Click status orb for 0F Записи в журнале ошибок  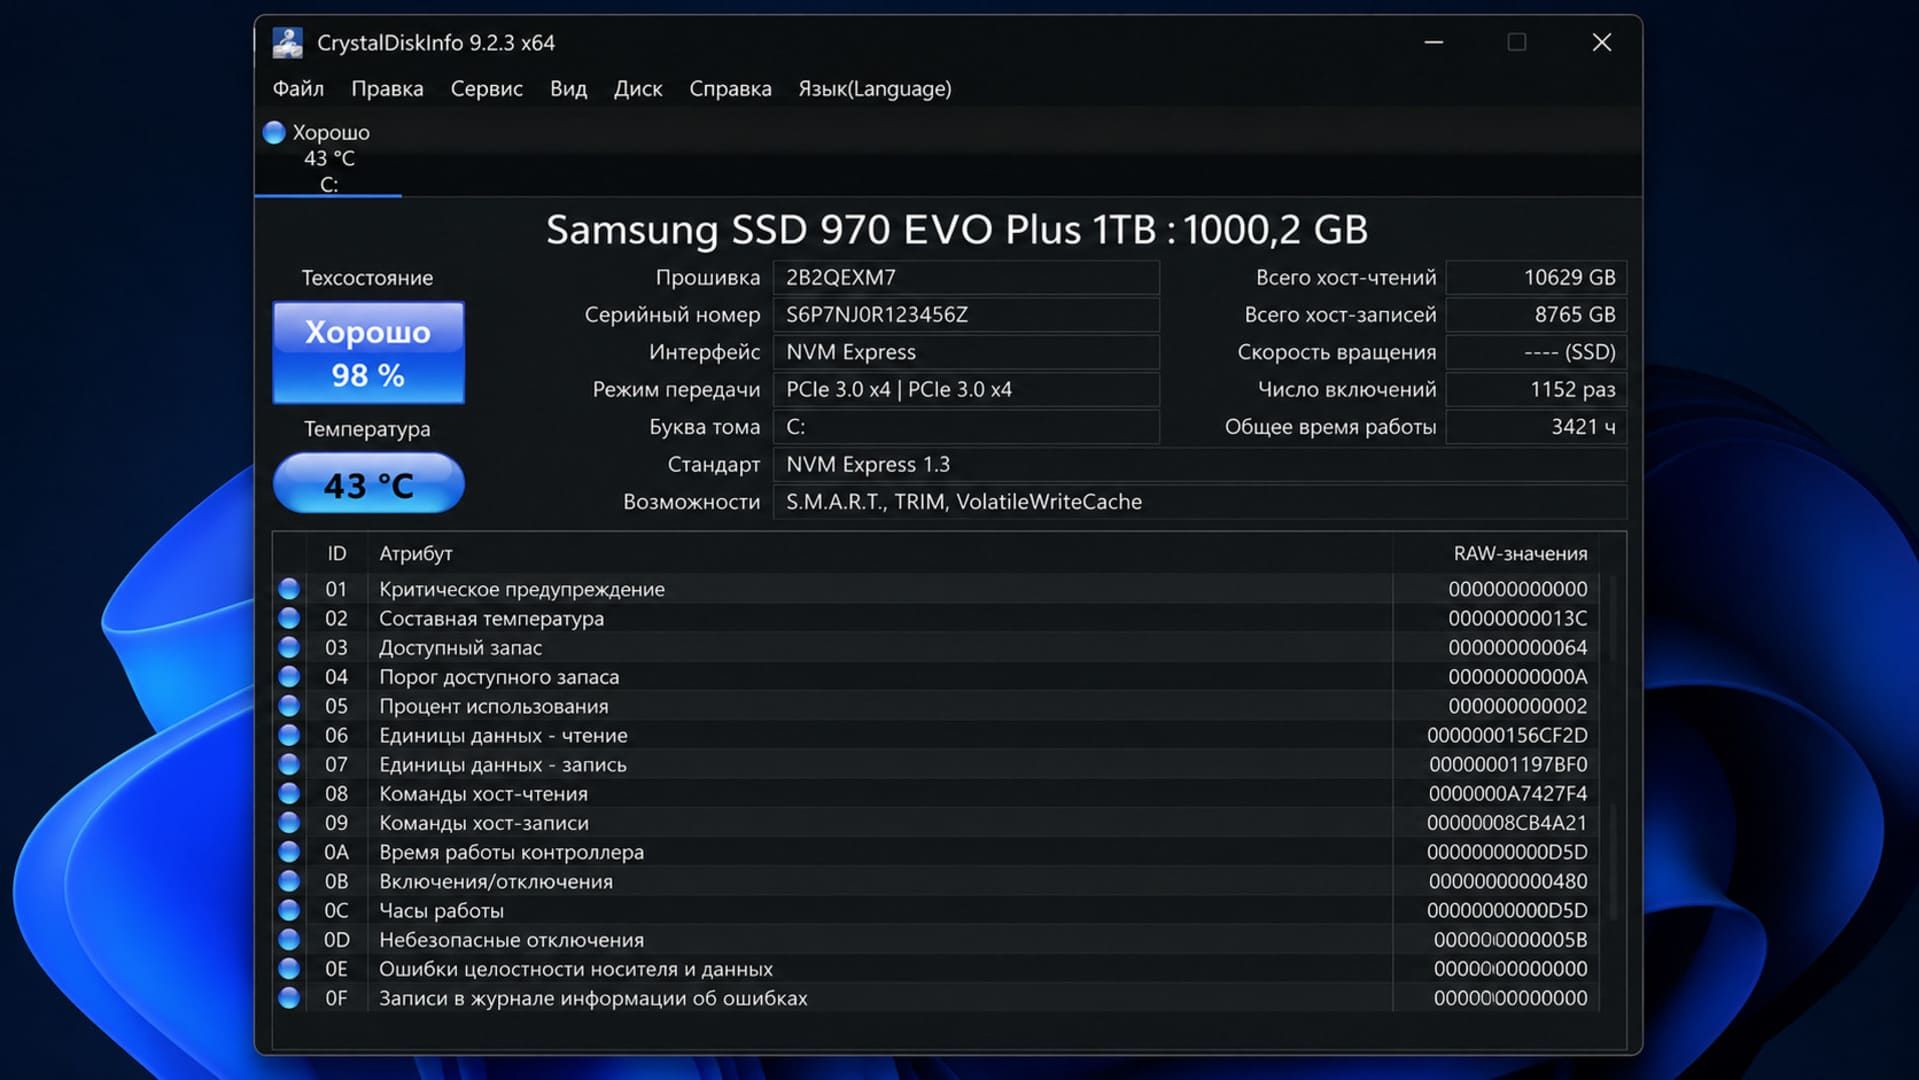(289, 998)
